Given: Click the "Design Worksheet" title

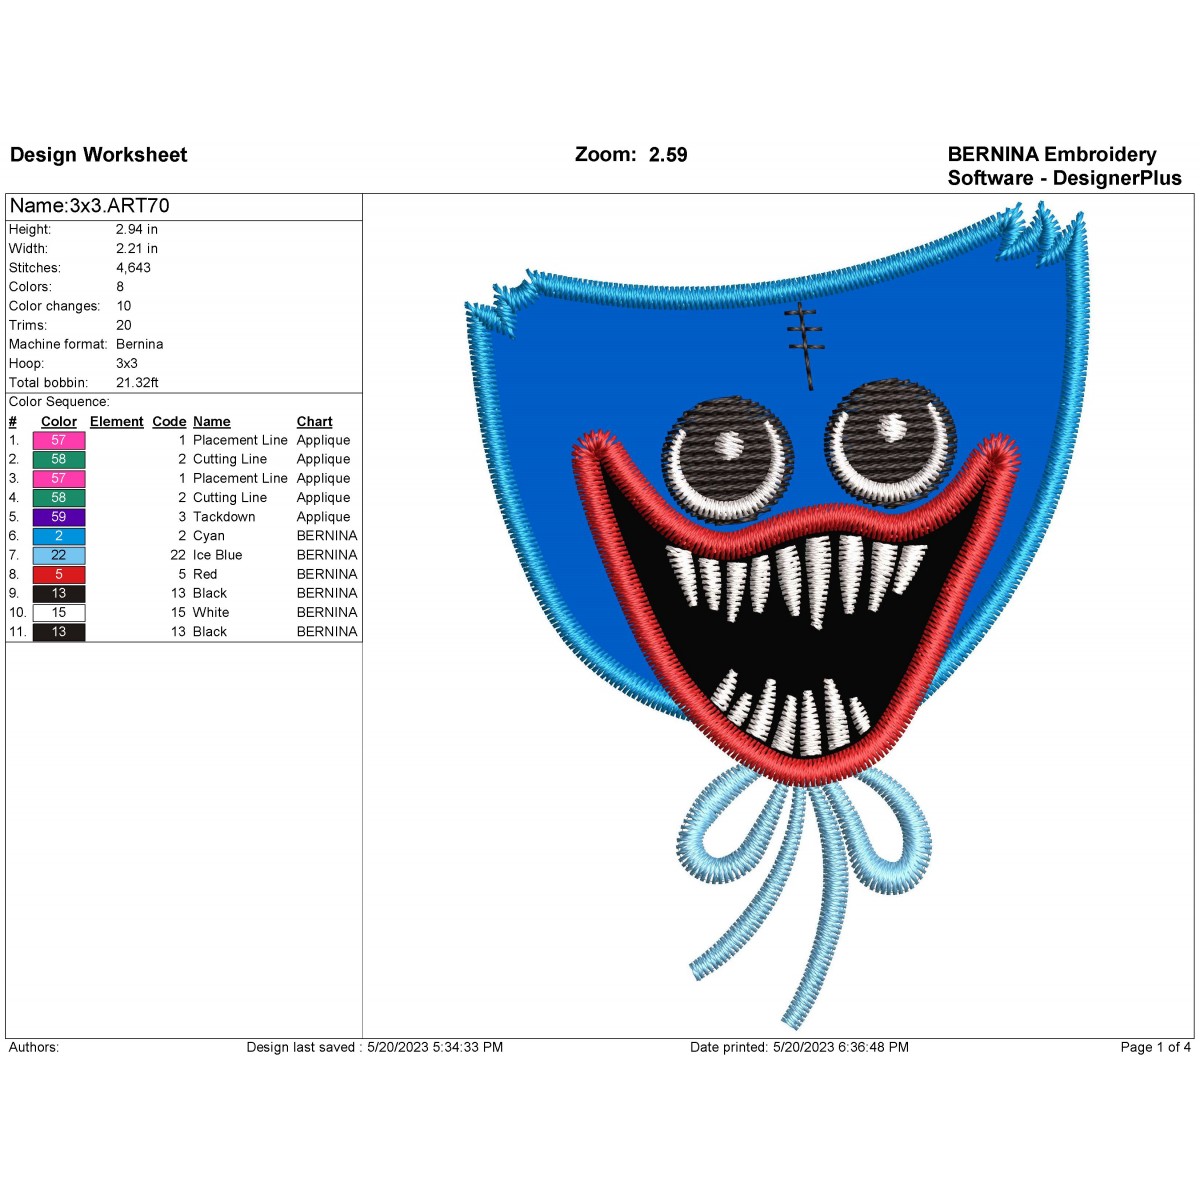Looking at the screenshot, I should click(98, 155).
